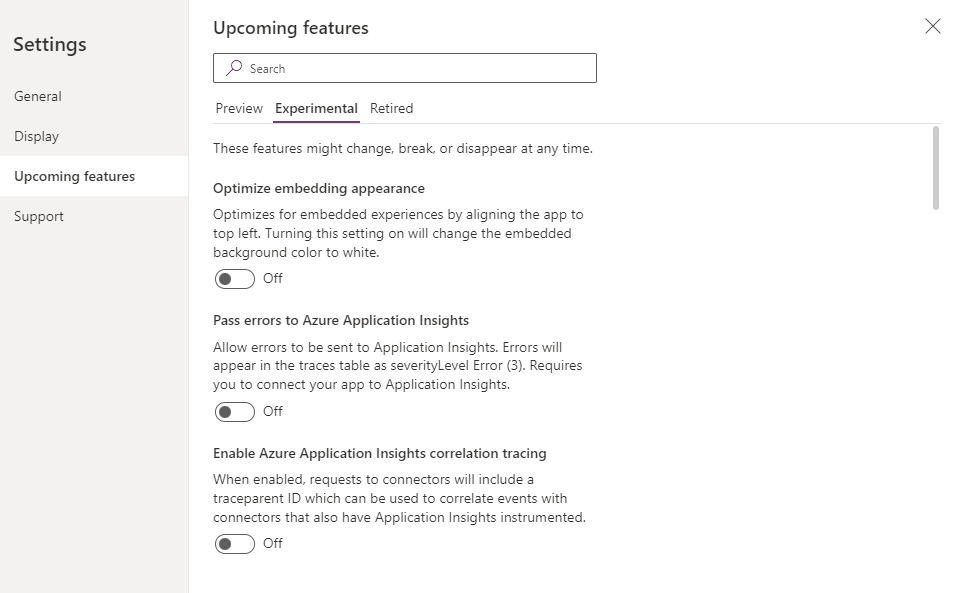This screenshot has height=593, width=954.
Task: Enable Optimize embedding appearance
Action: coord(235,279)
